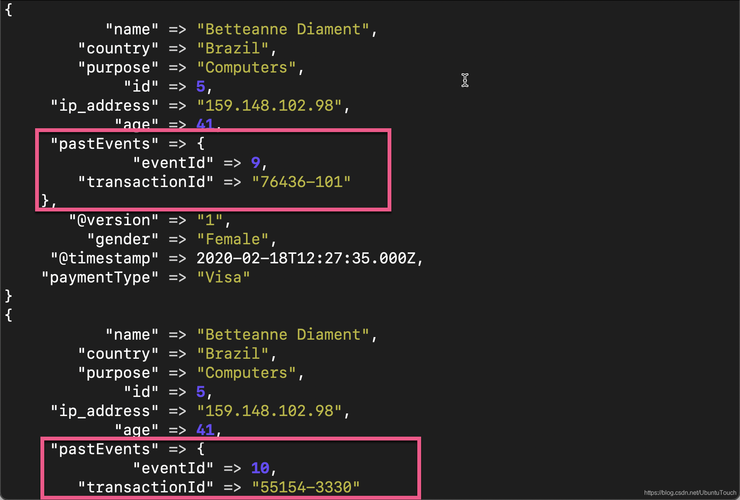
Task: Click the name value "Betteanne Diament" in first record
Action: pyautogui.click(x=283, y=29)
